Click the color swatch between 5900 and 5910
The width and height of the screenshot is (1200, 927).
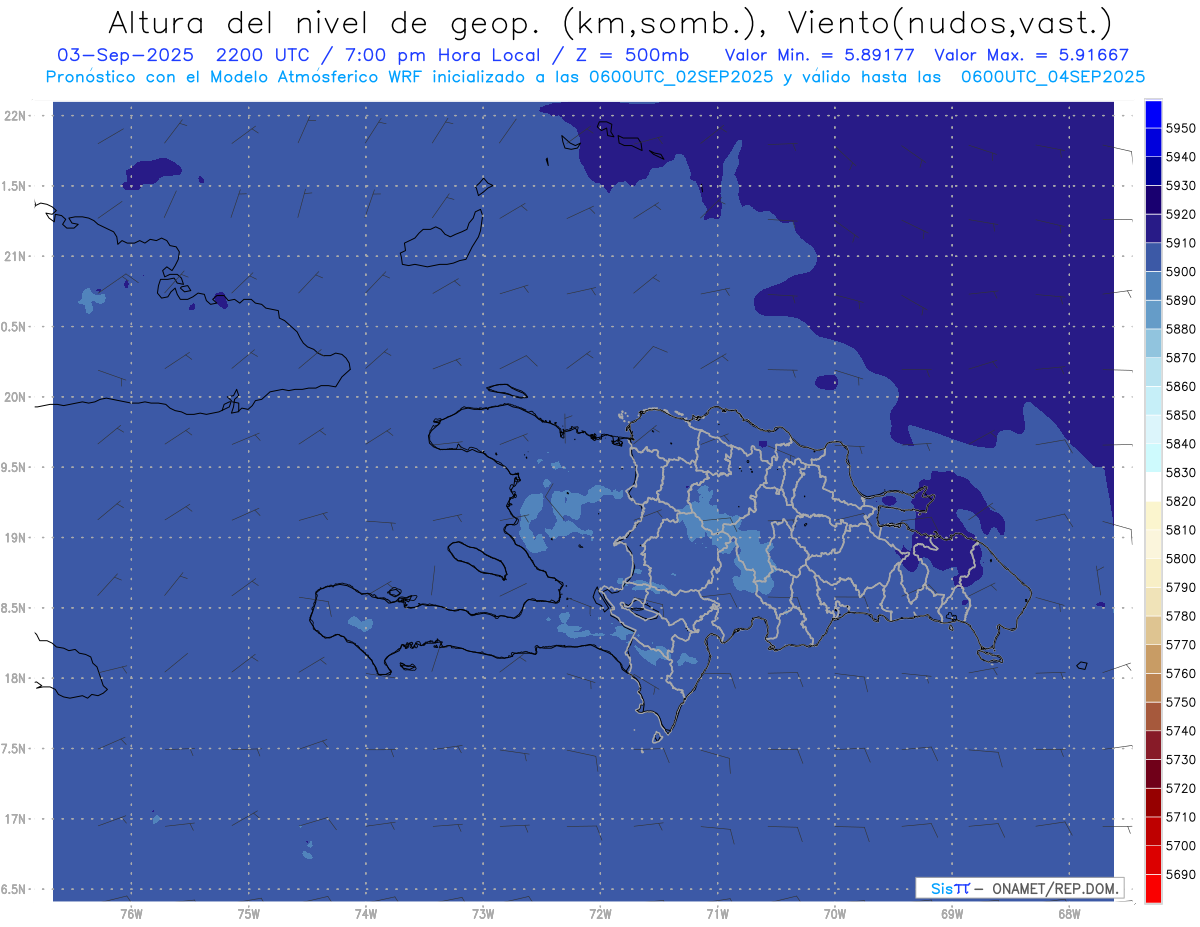(x=1153, y=257)
